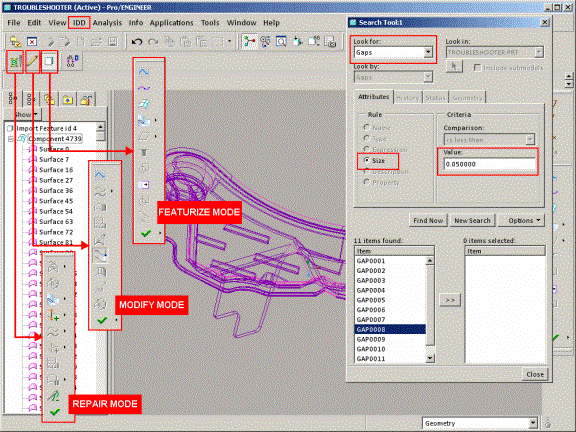Image resolution: width=576 pixels, height=432 pixels.
Task: Open the Look for dropdown
Action: point(428,53)
